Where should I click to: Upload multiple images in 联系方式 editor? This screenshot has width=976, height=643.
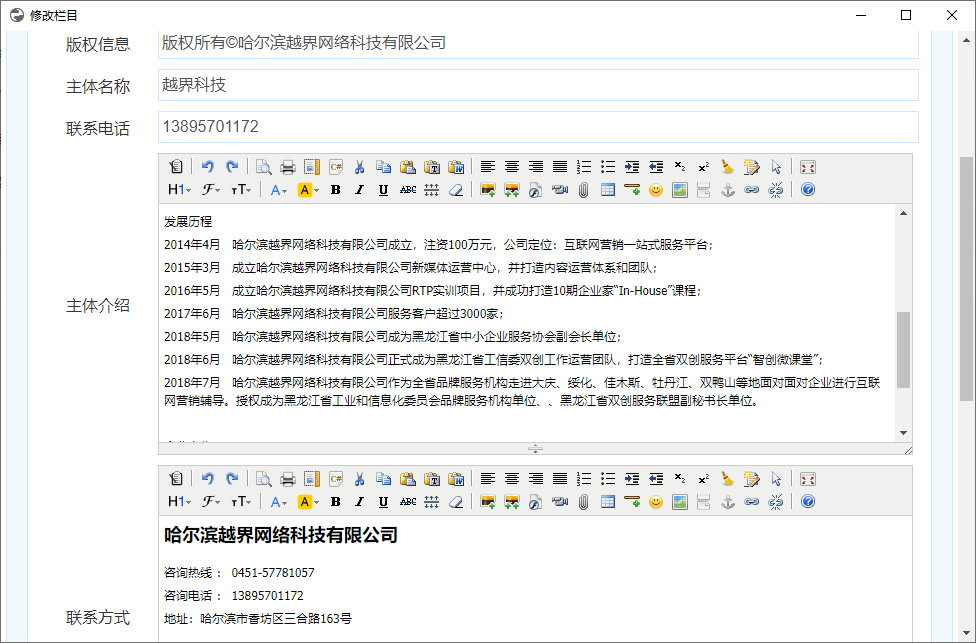(512, 502)
